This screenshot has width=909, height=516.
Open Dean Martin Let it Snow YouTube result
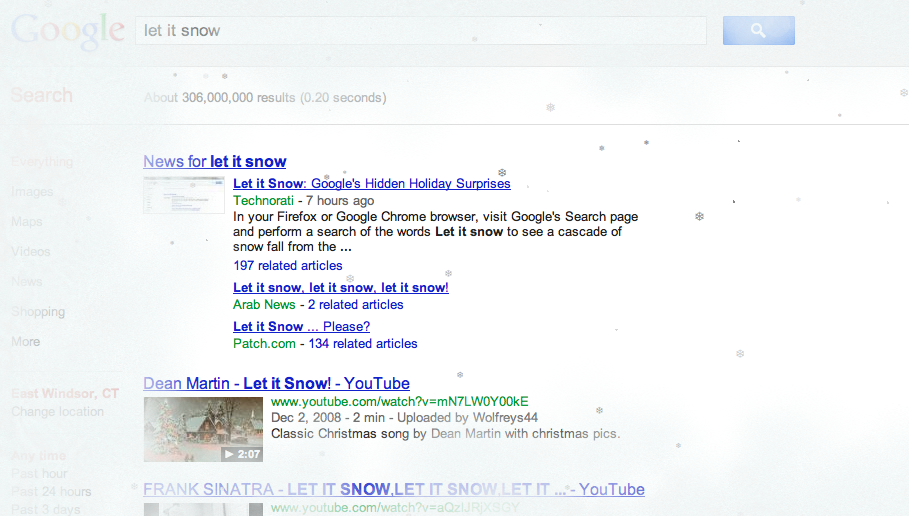click(x=276, y=384)
